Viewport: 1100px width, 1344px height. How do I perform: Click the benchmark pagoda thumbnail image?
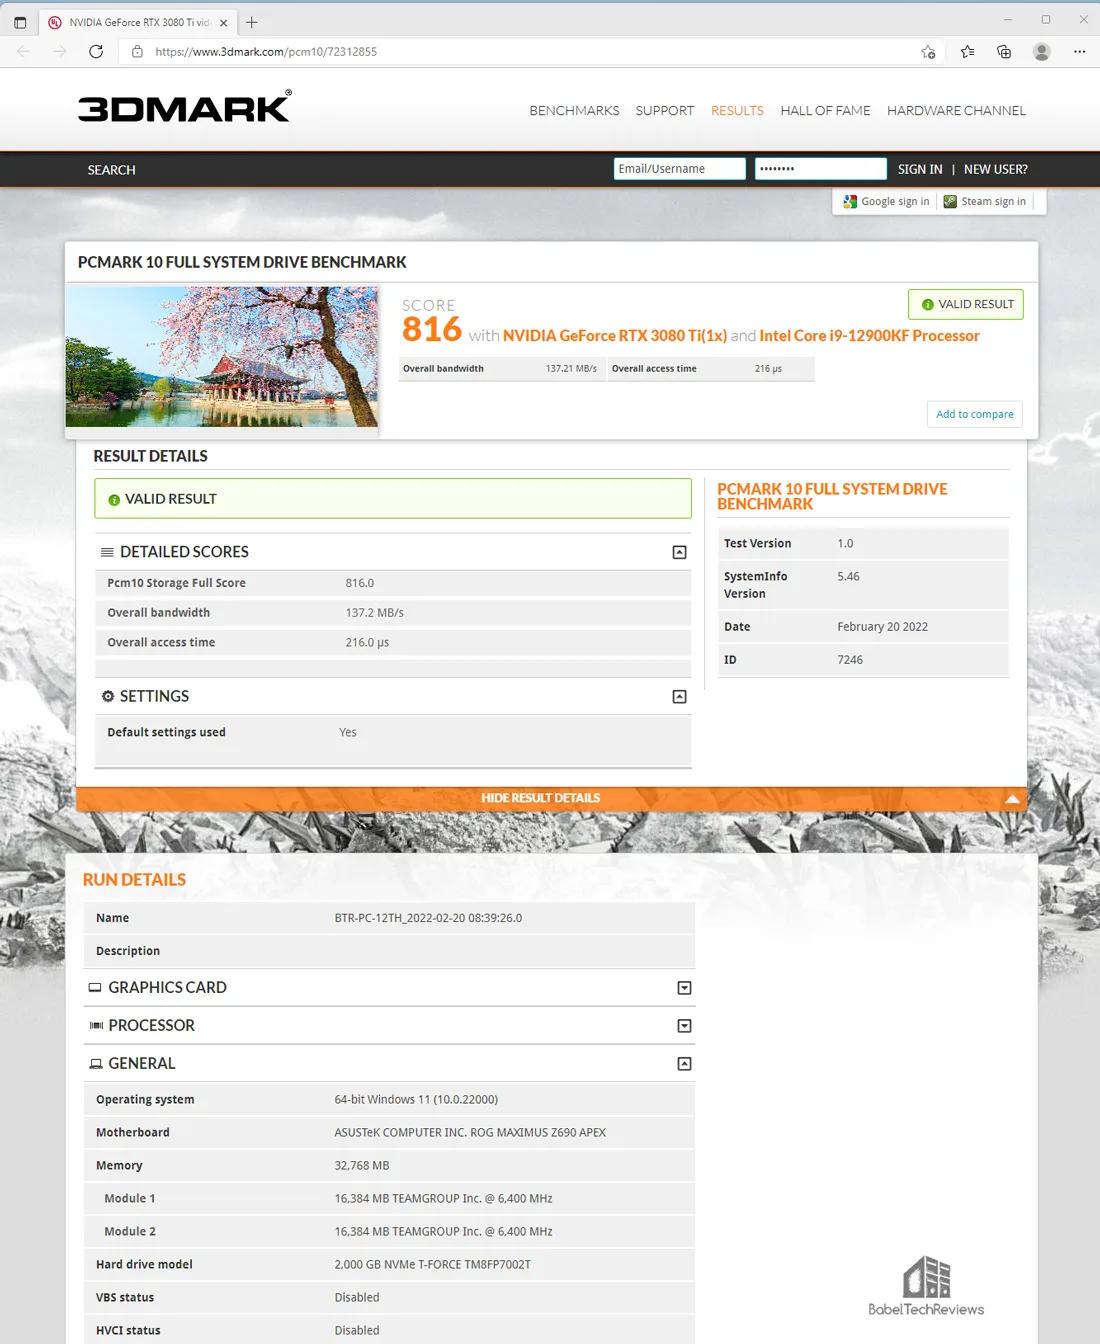[222, 357]
